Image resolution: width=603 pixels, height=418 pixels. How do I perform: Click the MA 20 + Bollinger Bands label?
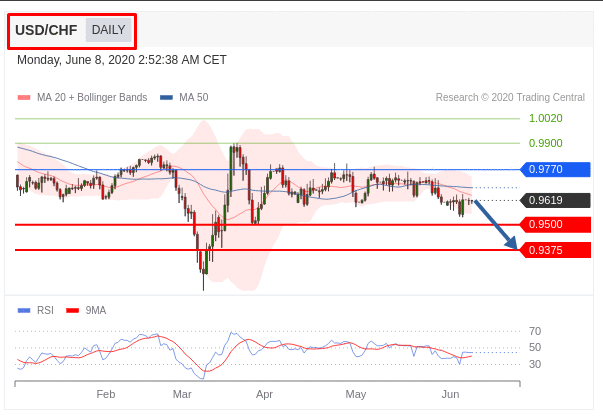[x=92, y=97]
